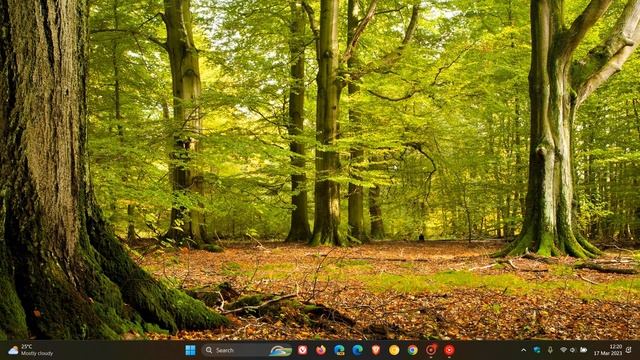Viewport: 640px width, 360px height.
Task: Open the Wi-Fi network tray icon
Action: 564,350
